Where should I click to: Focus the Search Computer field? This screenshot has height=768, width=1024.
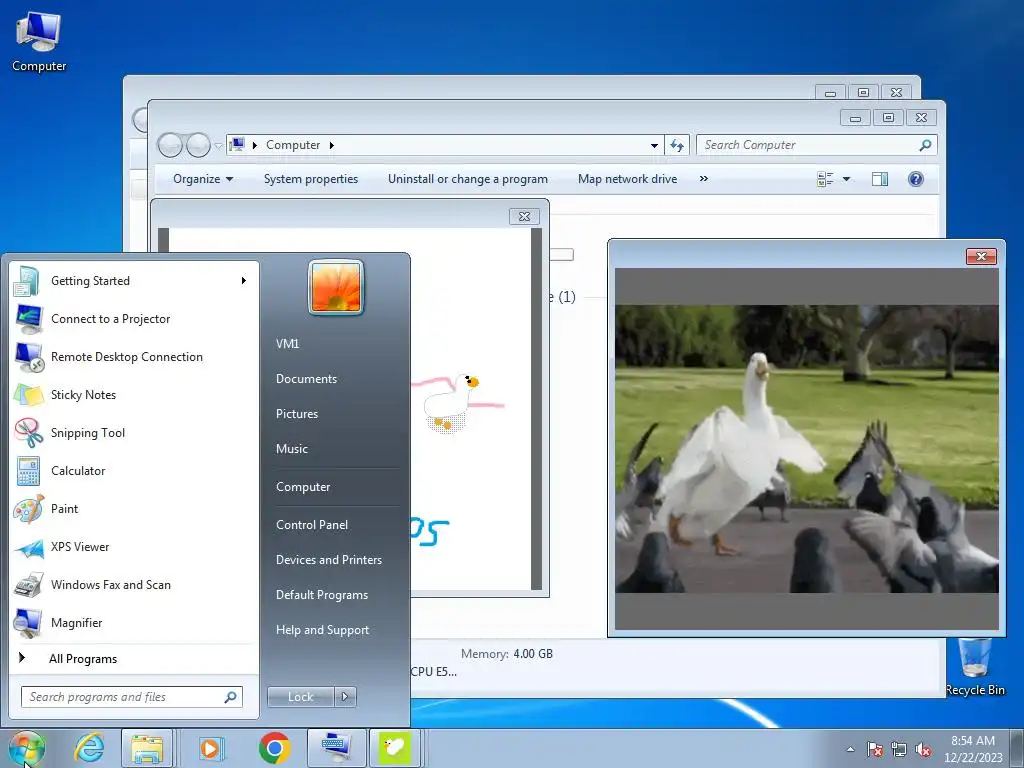click(x=816, y=145)
